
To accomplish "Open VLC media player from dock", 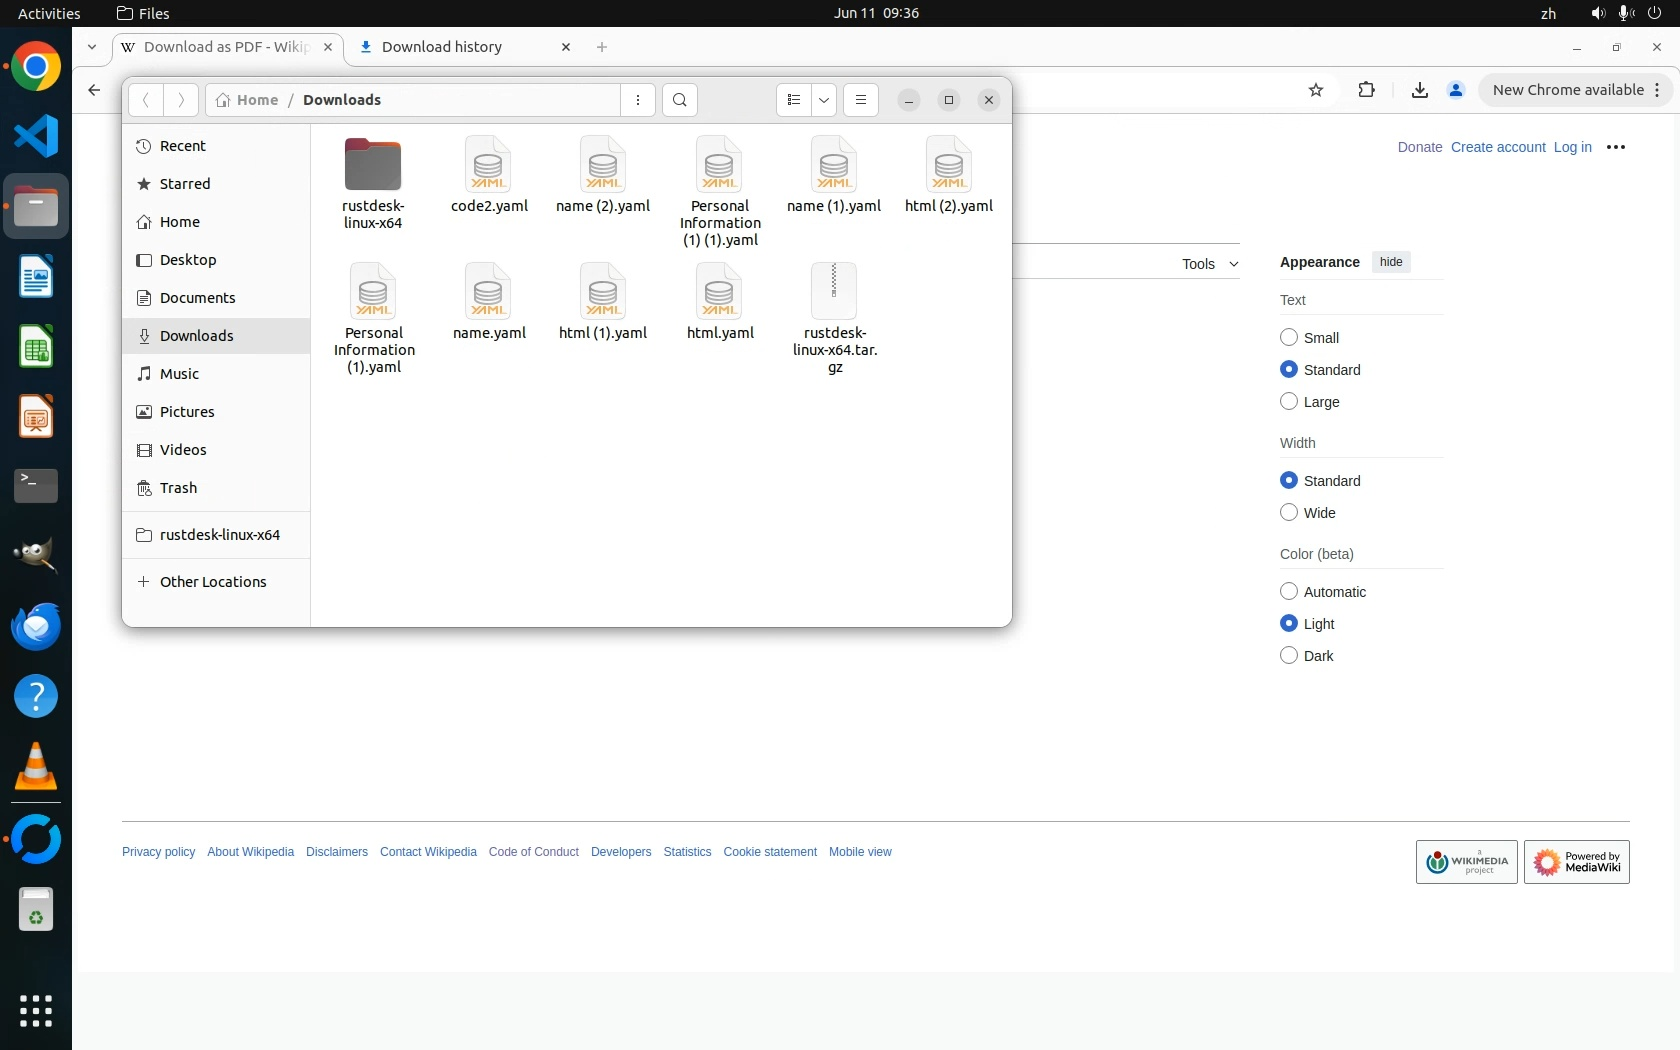I will (x=36, y=768).
